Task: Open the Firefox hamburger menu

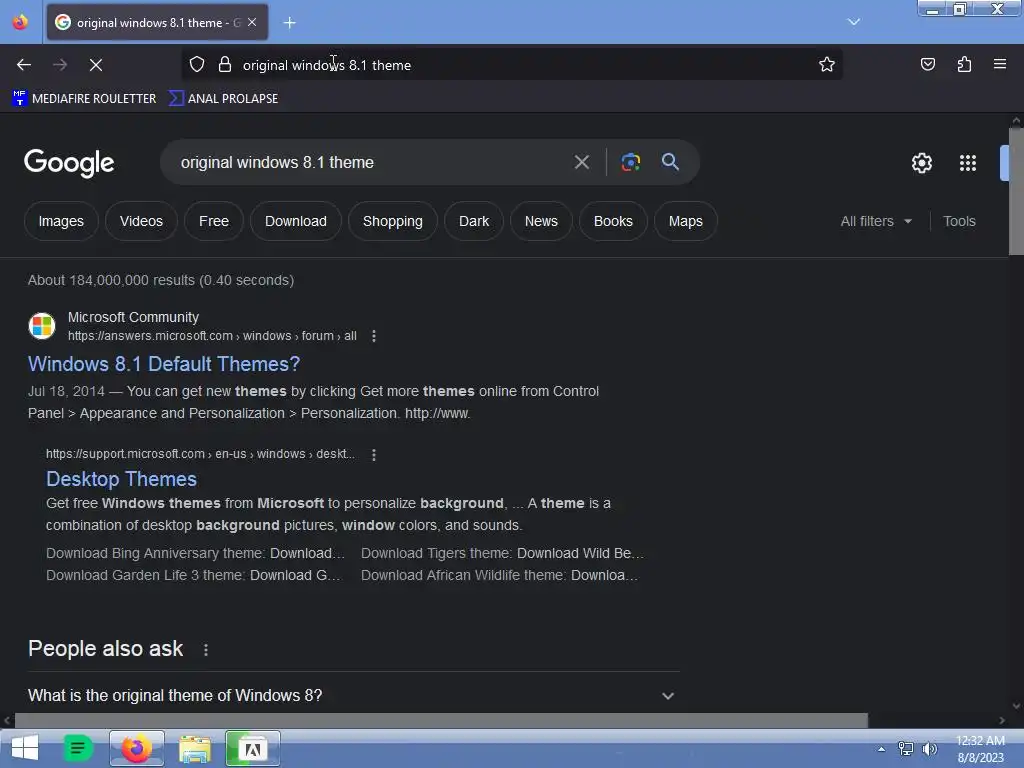Action: coord(1000,64)
